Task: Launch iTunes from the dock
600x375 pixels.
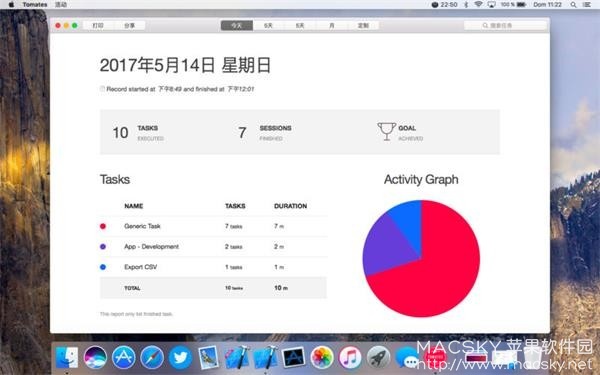Action: 350,357
